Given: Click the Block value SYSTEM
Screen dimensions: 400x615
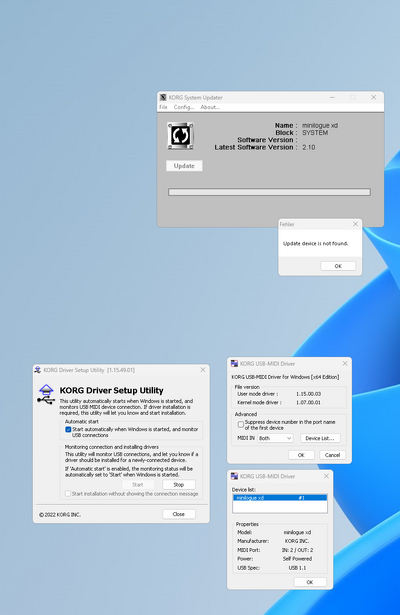Looking at the screenshot, I should (x=315, y=133).
